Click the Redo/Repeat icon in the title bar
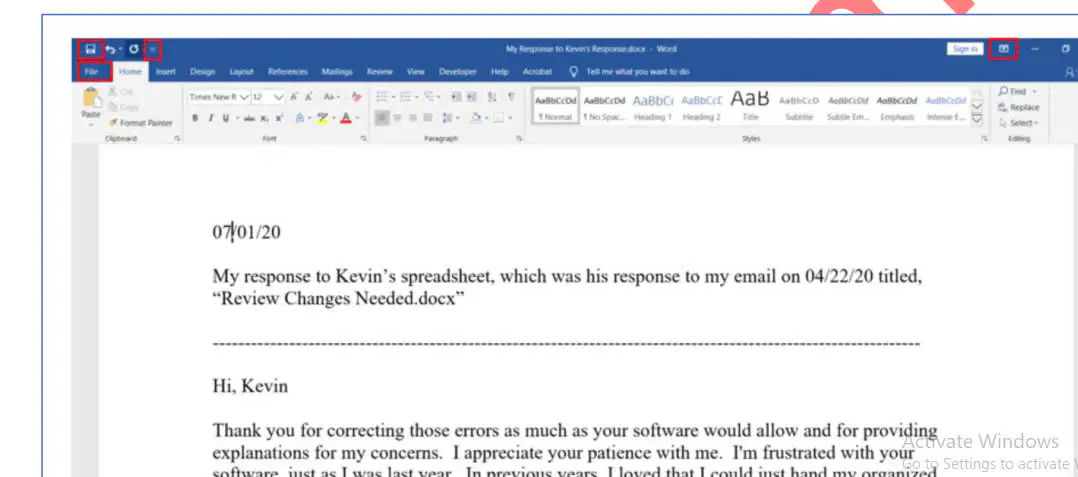The height and width of the screenshot is (477, 1078). (x=133, y=49)
